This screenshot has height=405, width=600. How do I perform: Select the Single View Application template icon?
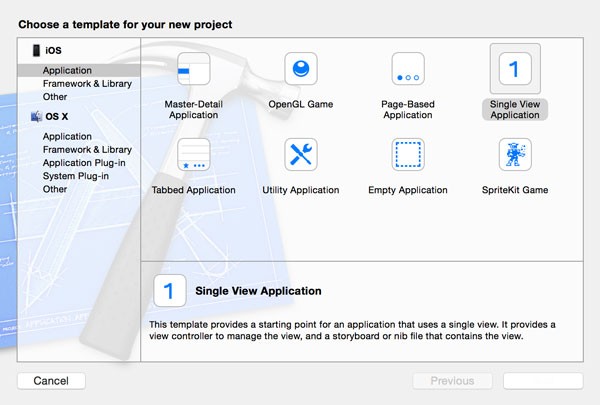tap(515, 69)
